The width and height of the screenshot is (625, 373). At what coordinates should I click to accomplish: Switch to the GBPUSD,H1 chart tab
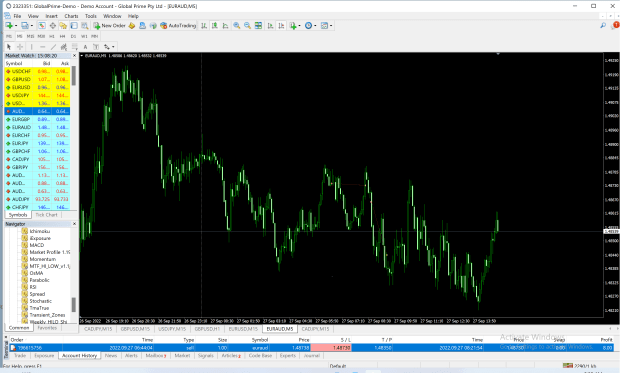[207, 329]
